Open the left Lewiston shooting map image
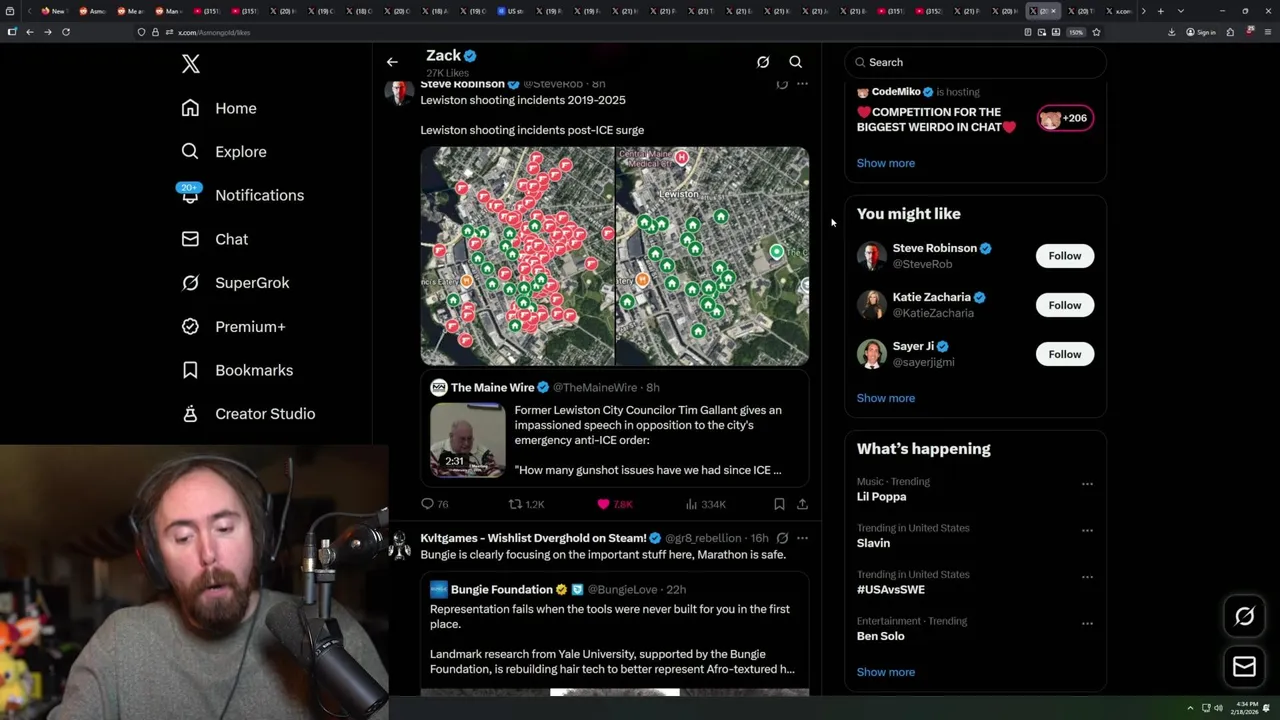1280x720 pixels. [517, 256]
